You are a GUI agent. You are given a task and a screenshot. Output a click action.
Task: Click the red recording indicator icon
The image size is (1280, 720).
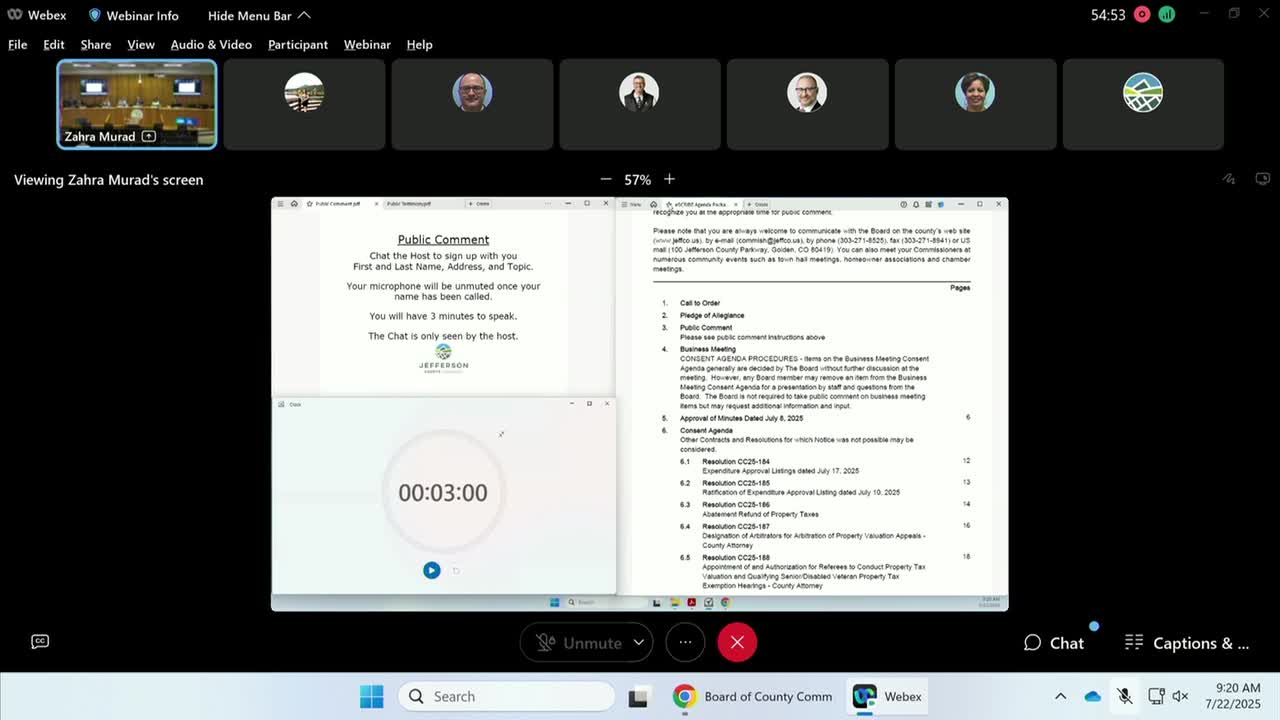[1142, 15]
